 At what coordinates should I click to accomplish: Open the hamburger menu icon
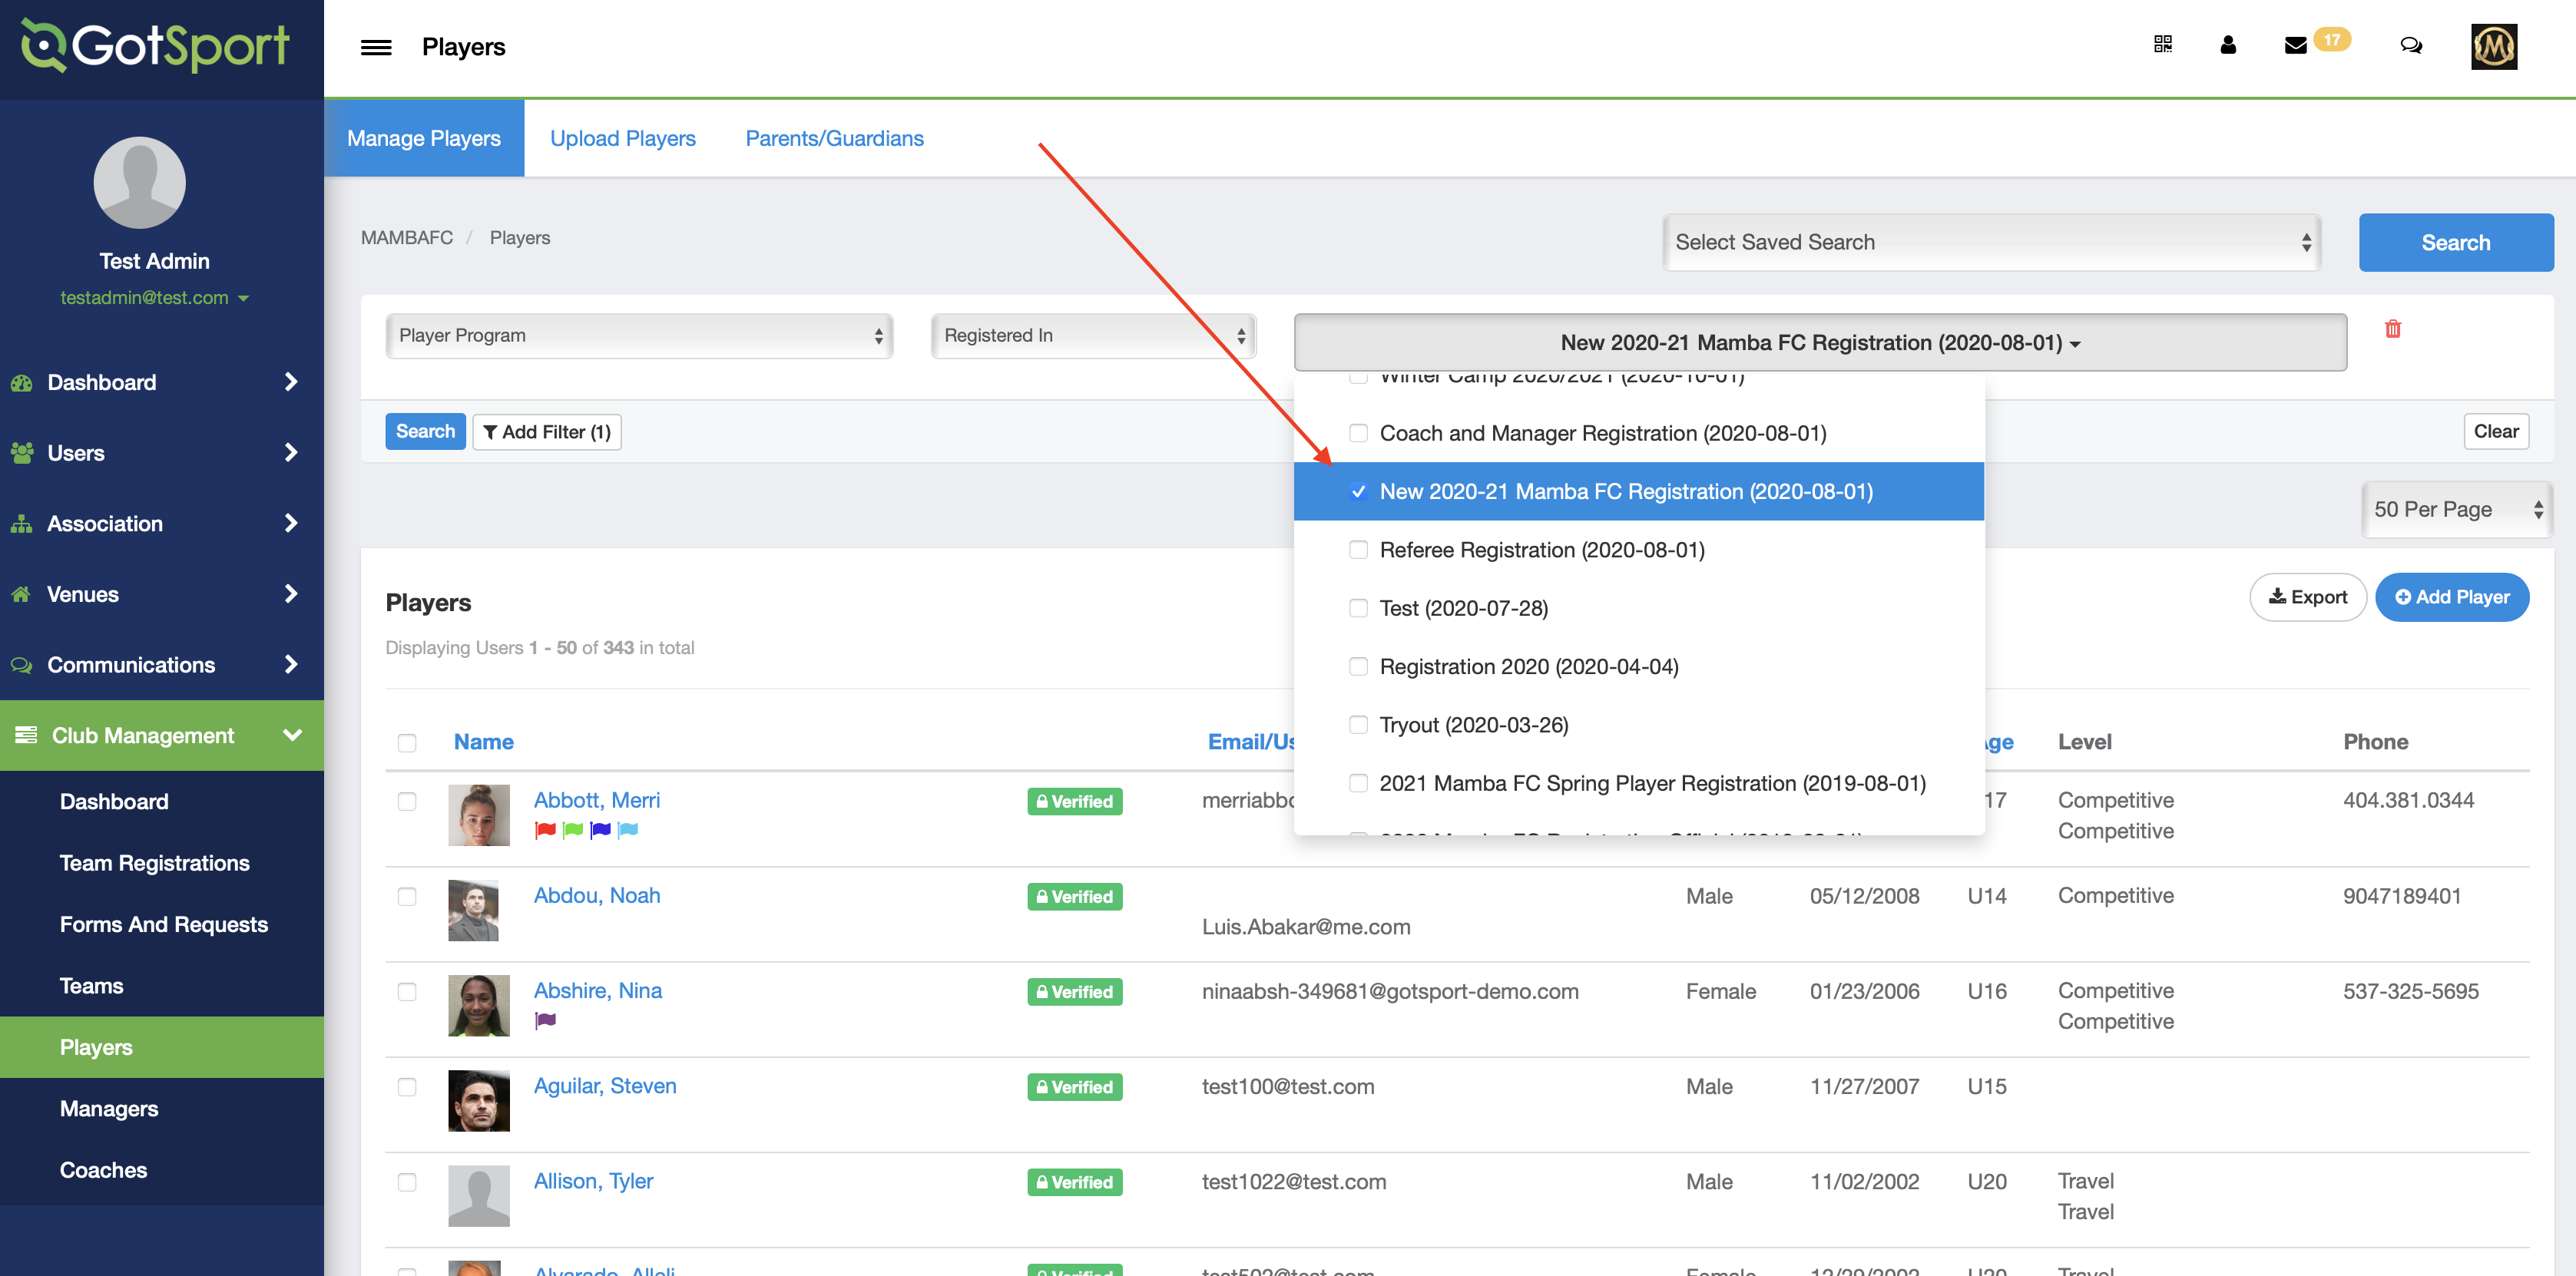click(x=376, y=47)
